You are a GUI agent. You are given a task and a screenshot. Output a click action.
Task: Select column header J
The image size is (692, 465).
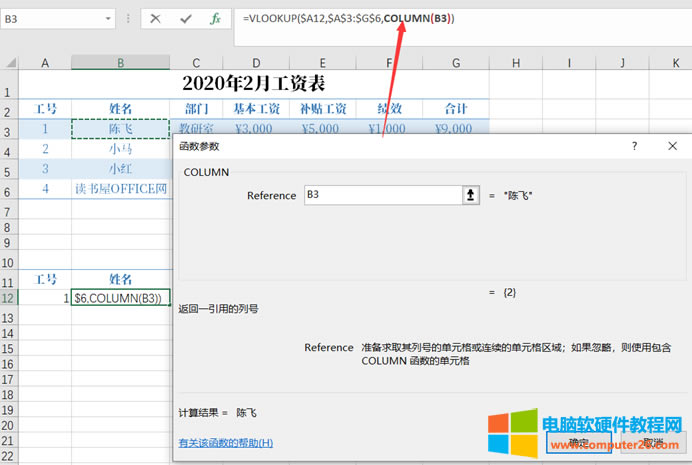pos(621,64)
